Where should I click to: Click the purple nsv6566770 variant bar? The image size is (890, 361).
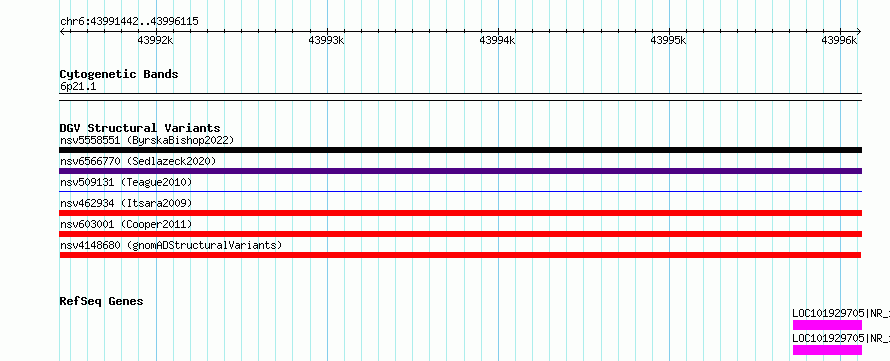[460, 171]
